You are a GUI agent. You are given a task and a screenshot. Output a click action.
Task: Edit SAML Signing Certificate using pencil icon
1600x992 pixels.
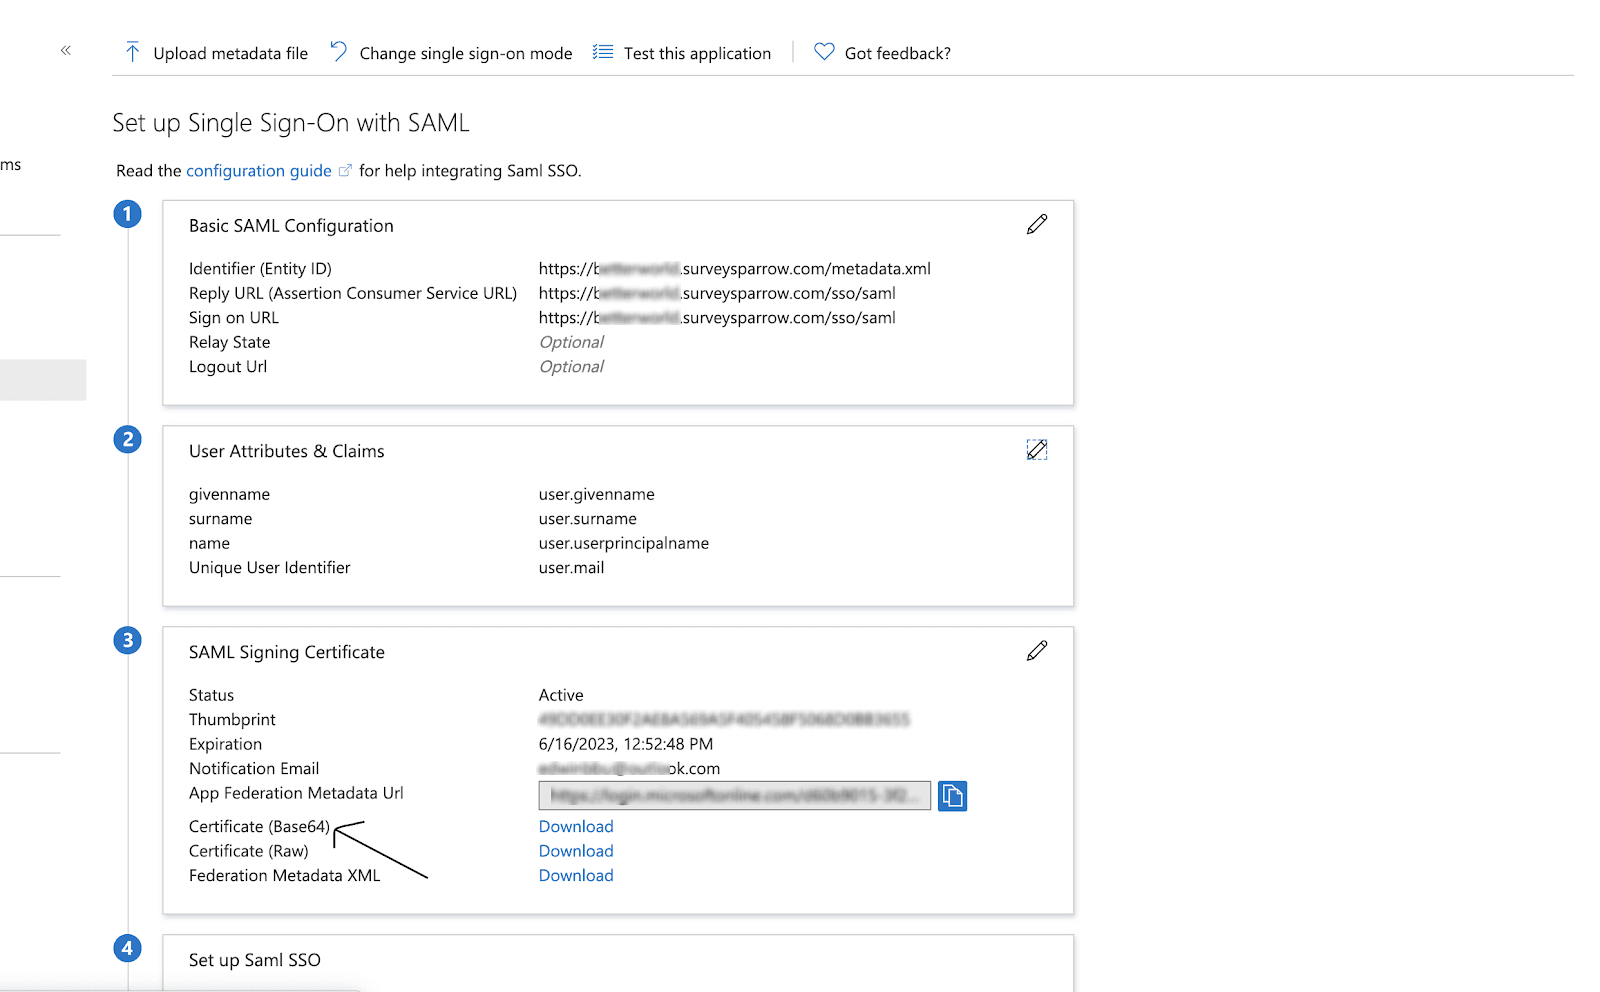pos(1037,651)
